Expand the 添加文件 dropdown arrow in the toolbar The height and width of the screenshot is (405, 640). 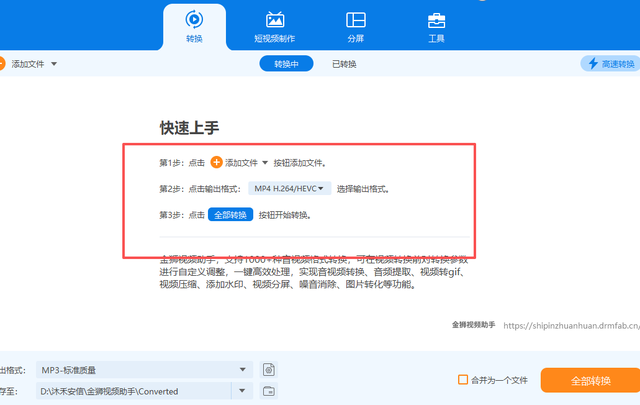(54, 64)
